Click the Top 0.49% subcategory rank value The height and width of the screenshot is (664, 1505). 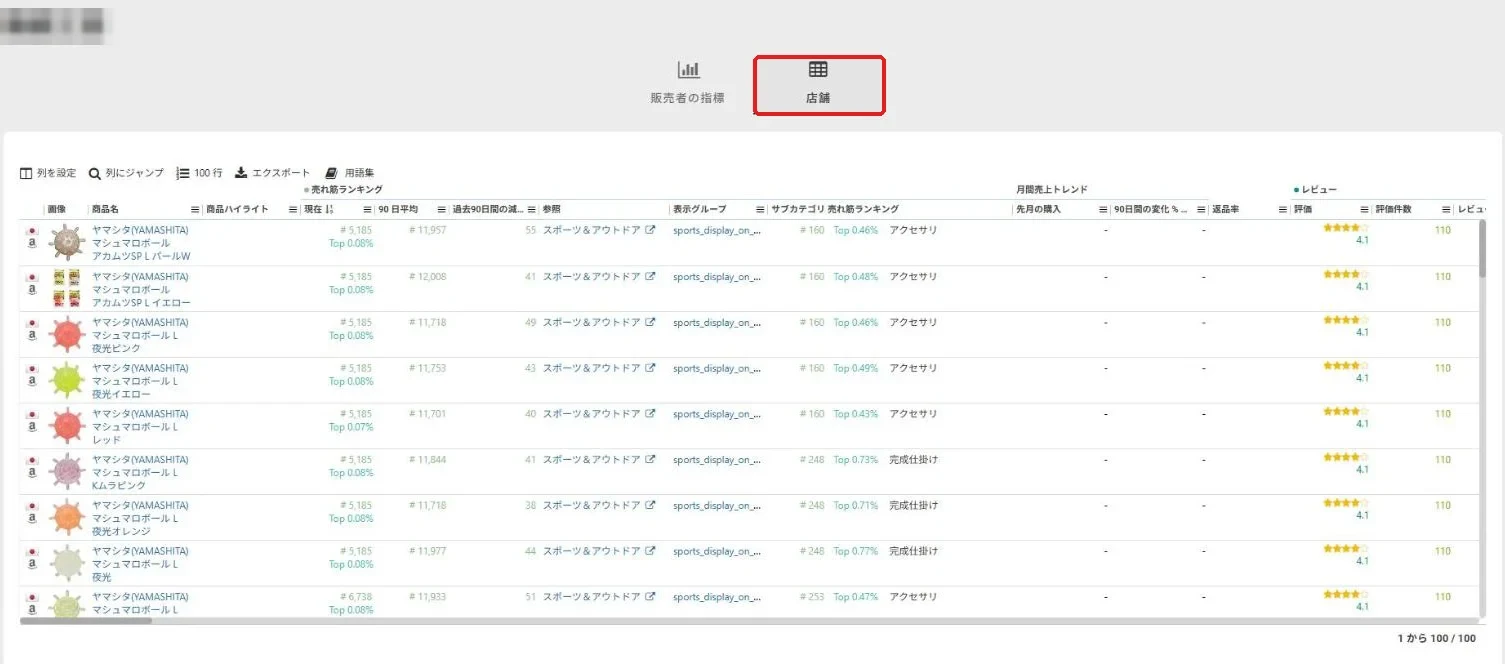(x=856, y=368)
